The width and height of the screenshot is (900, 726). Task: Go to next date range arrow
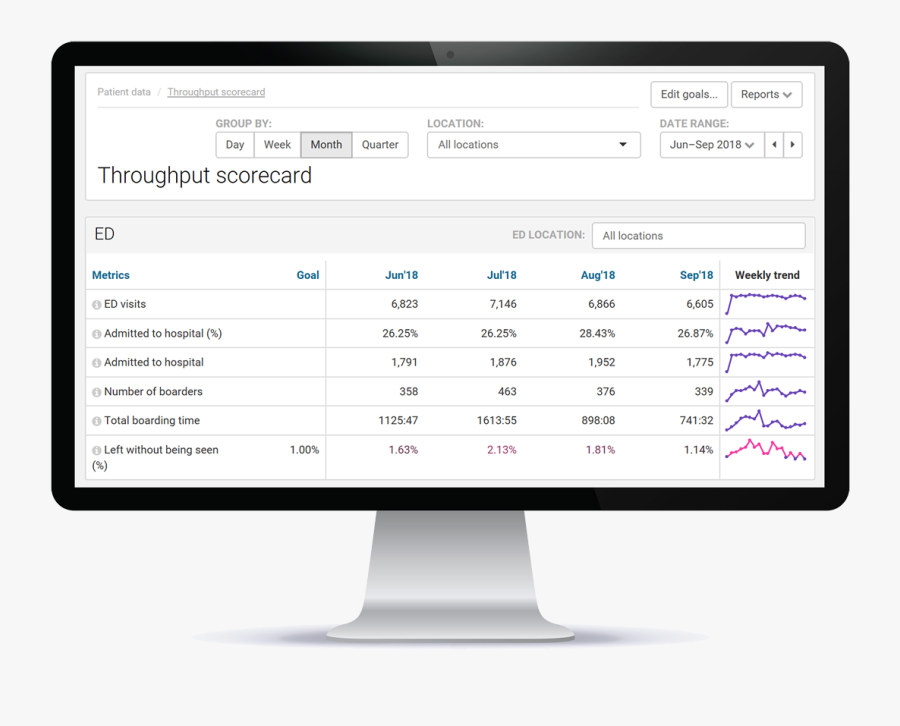pyautogui.click(x=793, y=145)
